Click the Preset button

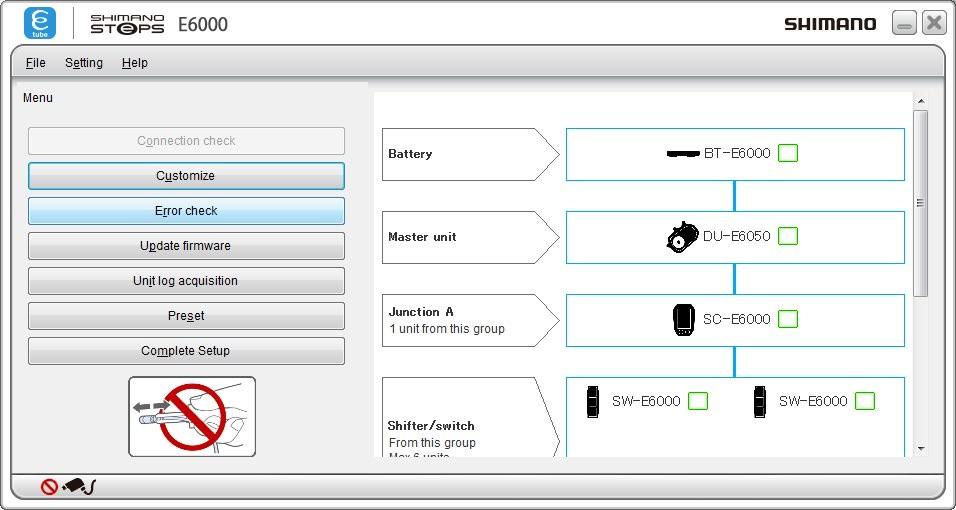[x=186, y=316]
